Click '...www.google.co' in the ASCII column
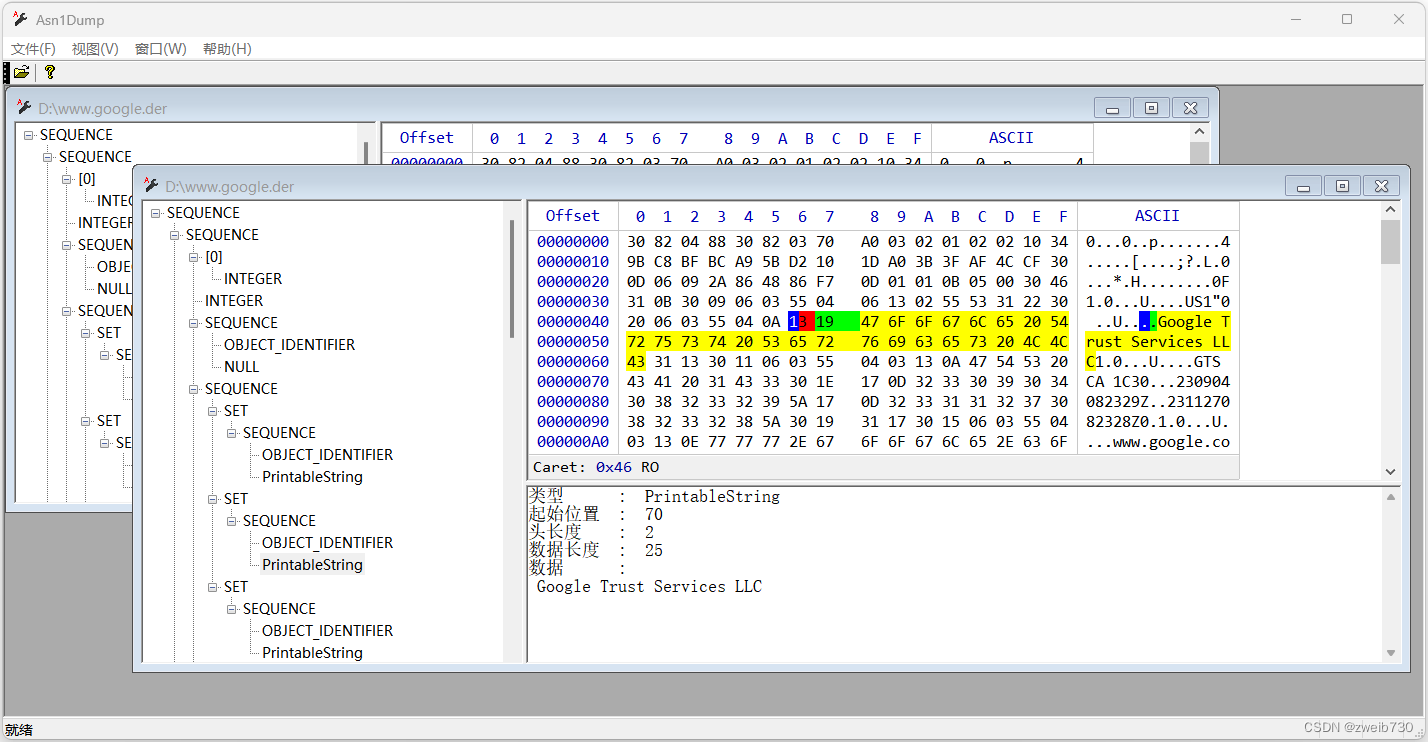Image resolution: width=1428 pixels, height=742 pixels. point(1158,441)
